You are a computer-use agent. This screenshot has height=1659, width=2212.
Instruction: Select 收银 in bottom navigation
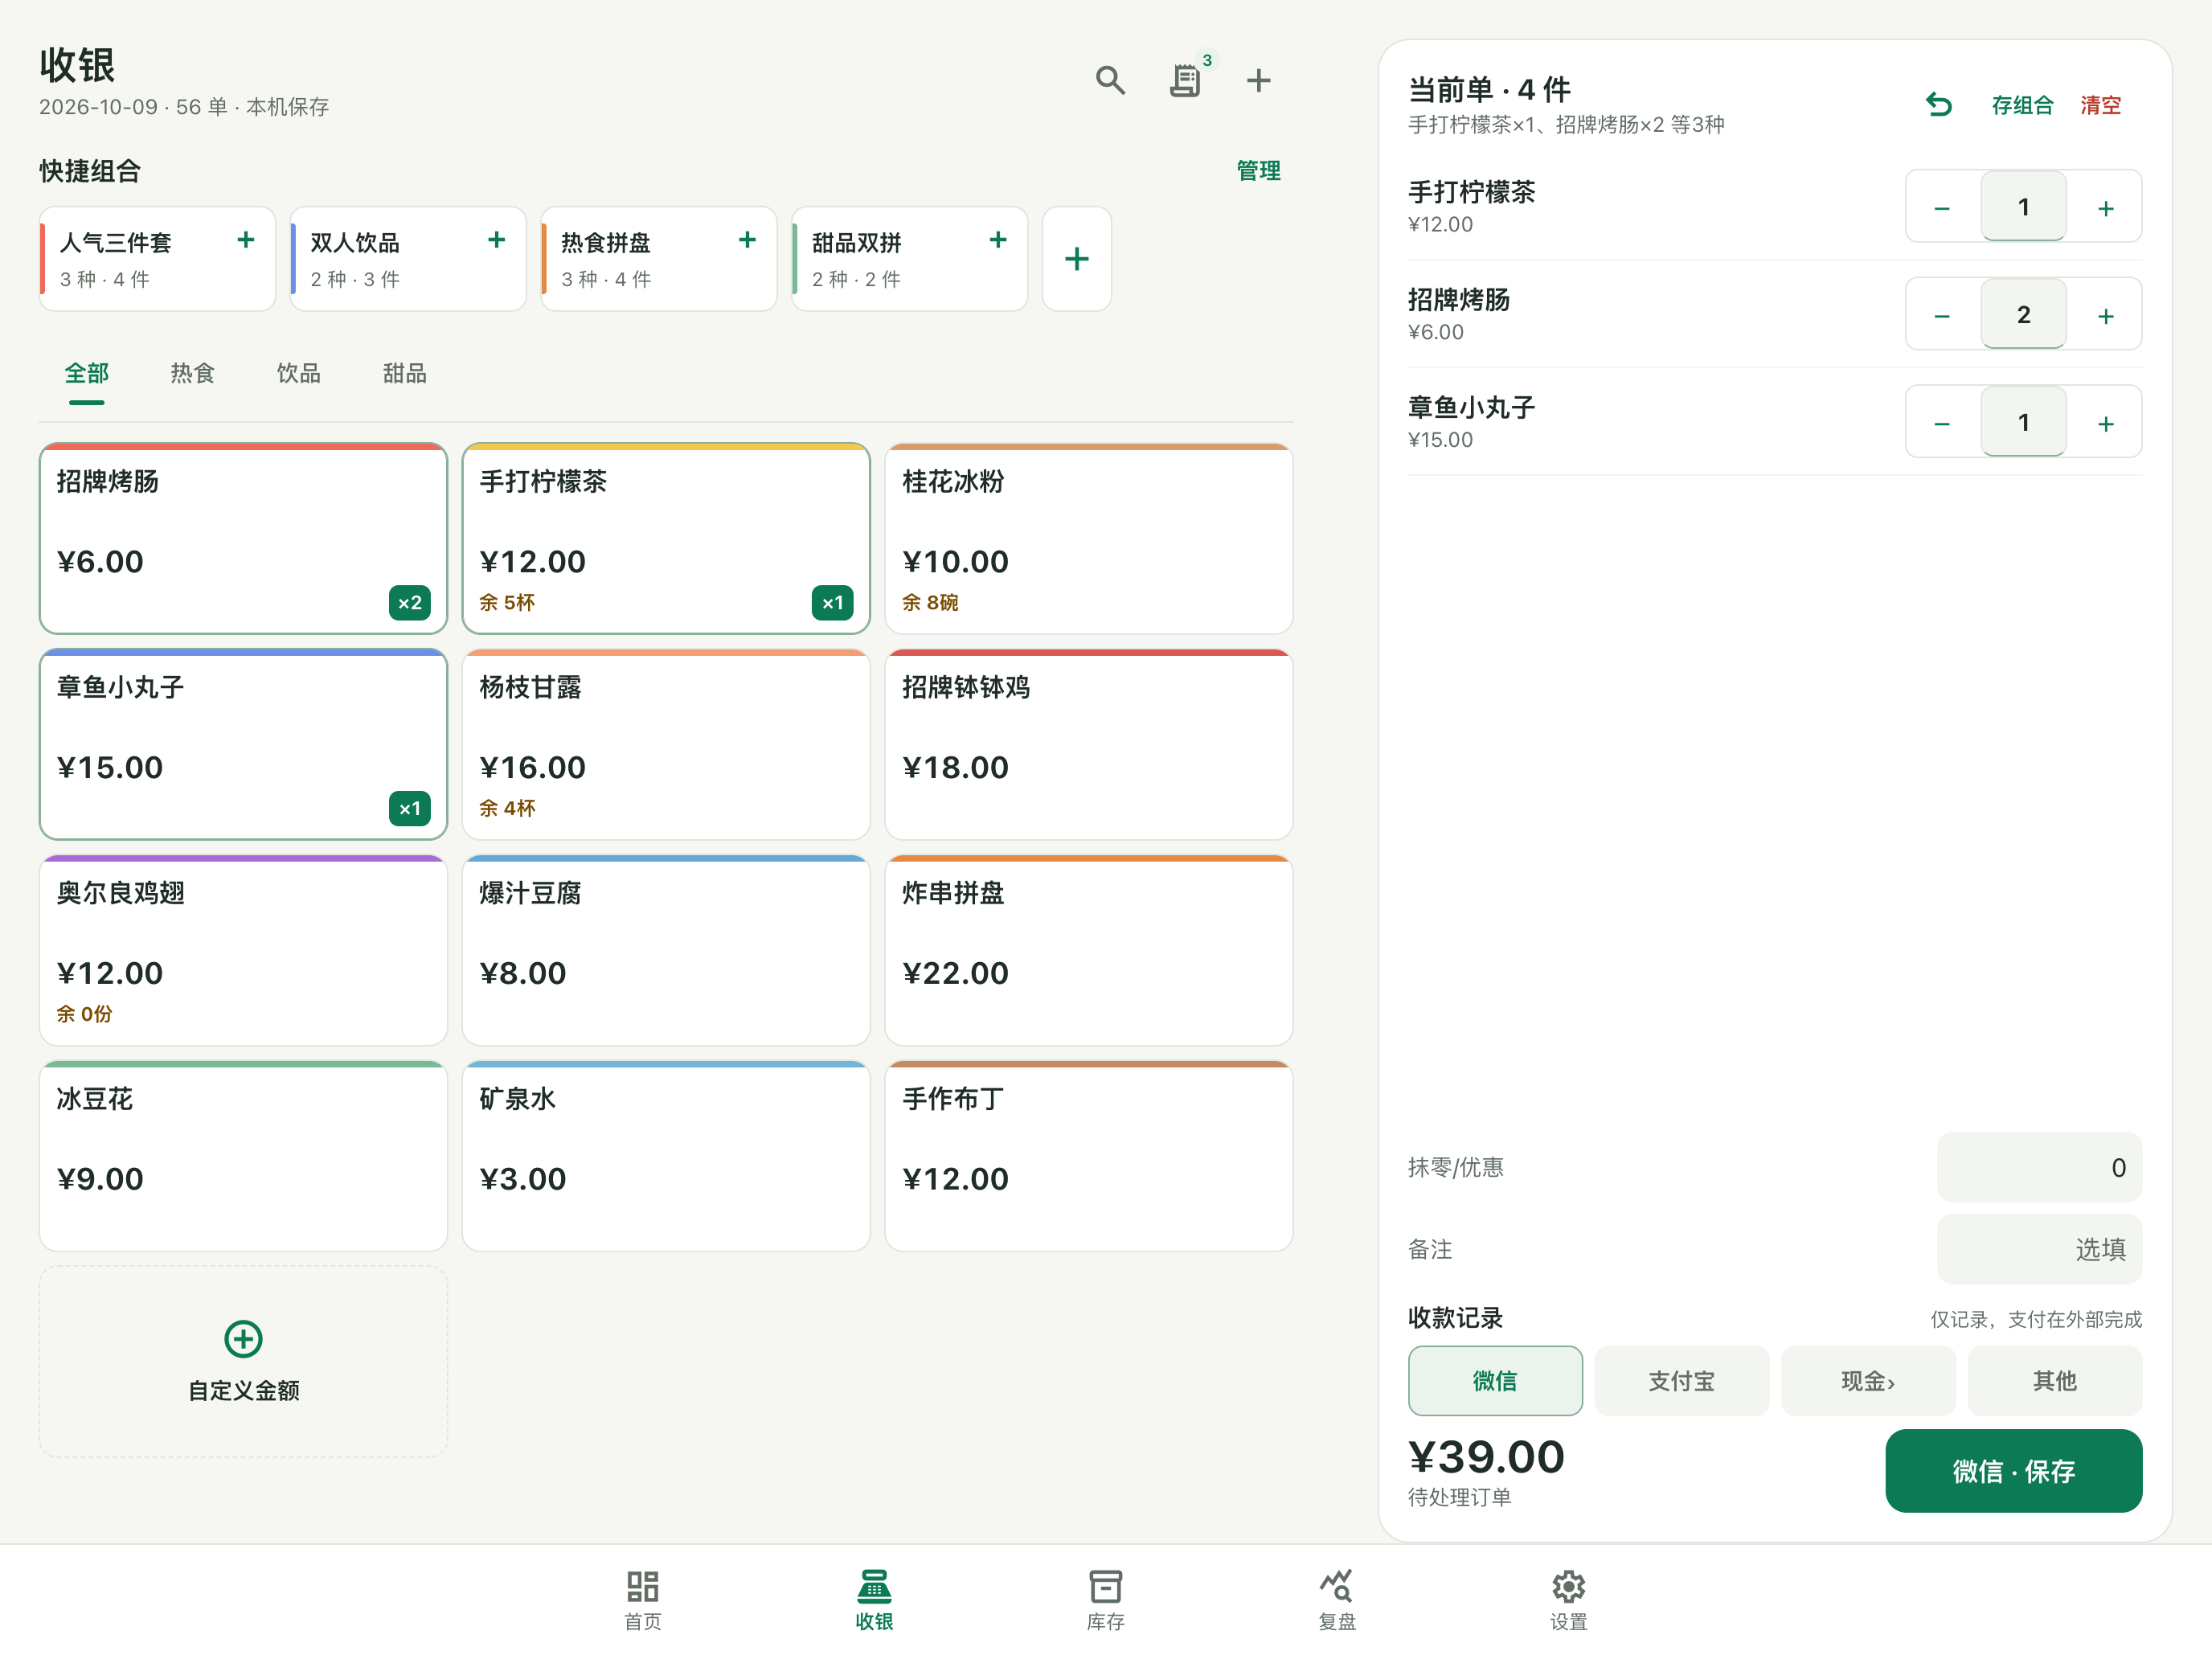tap(874, 1600)
